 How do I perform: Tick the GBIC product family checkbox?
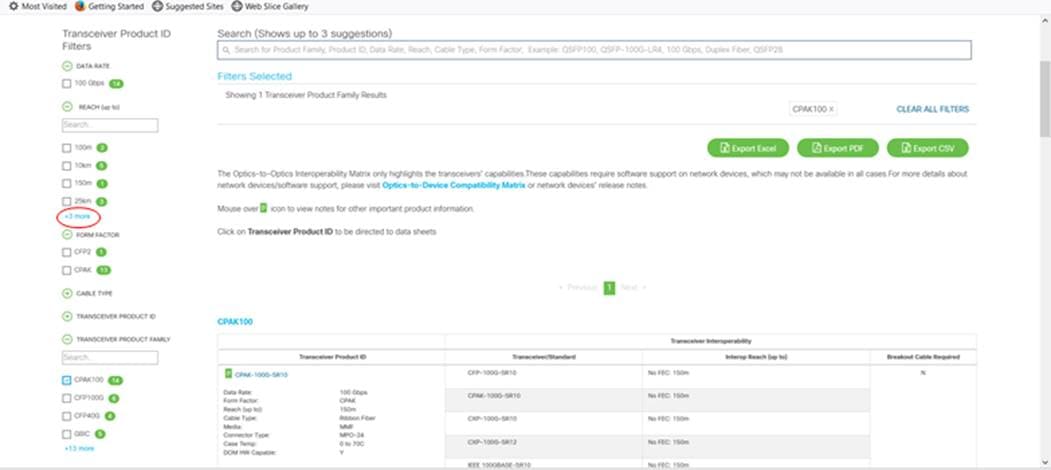pyautogui.click(x=66, y=434)
